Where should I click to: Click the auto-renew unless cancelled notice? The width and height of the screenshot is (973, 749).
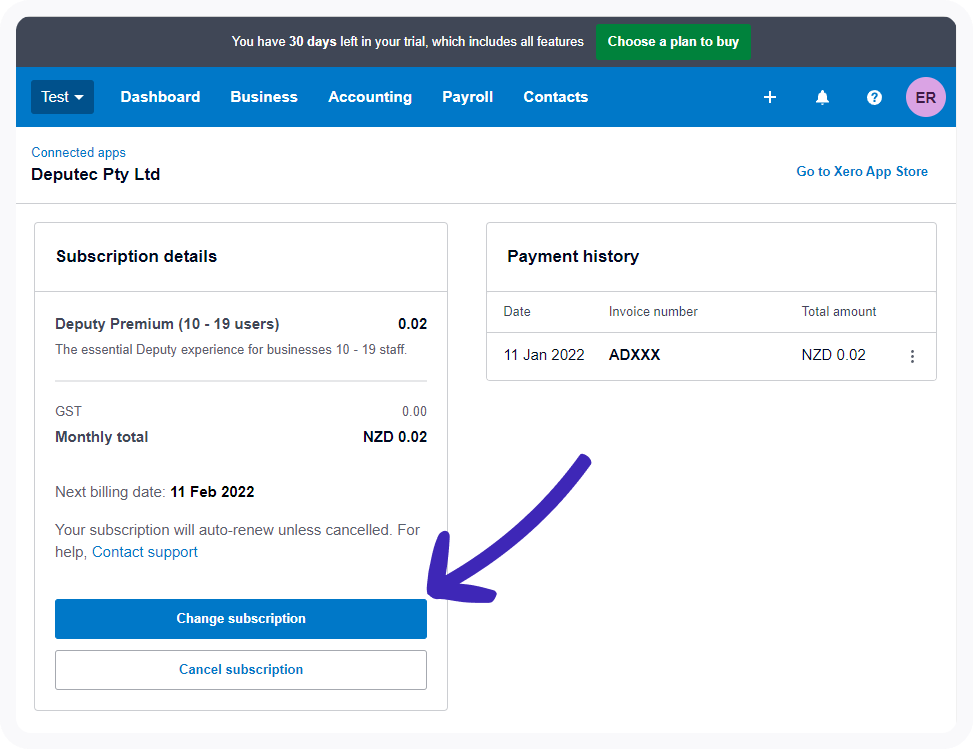click(x=238, y=540)
